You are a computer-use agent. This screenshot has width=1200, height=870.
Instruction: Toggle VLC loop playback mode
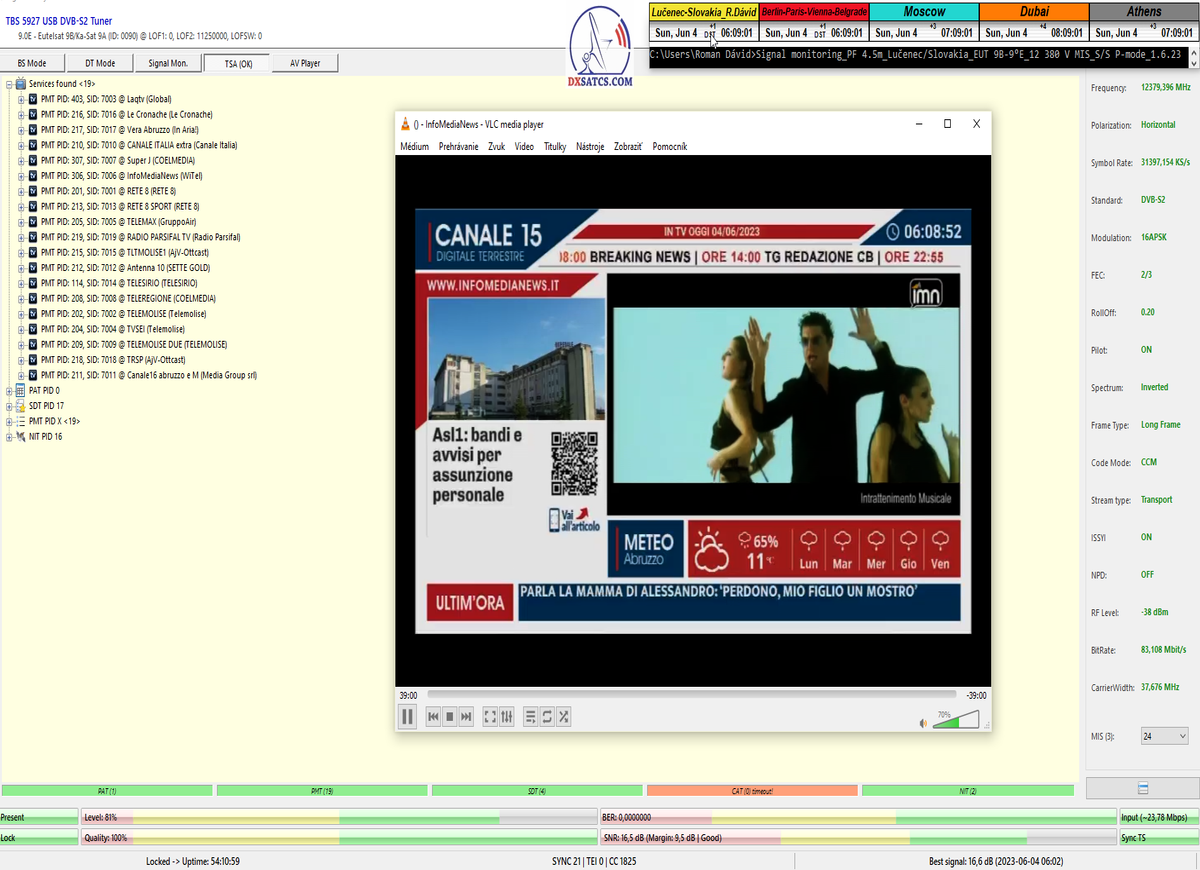(547, 716)
